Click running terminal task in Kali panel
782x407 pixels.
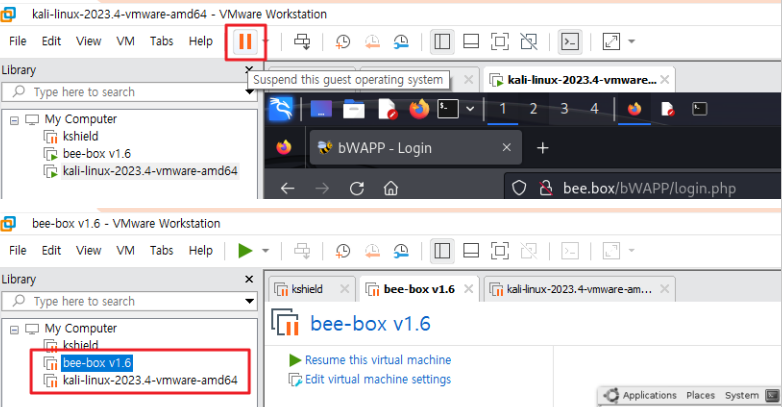[x=700, y=109]
